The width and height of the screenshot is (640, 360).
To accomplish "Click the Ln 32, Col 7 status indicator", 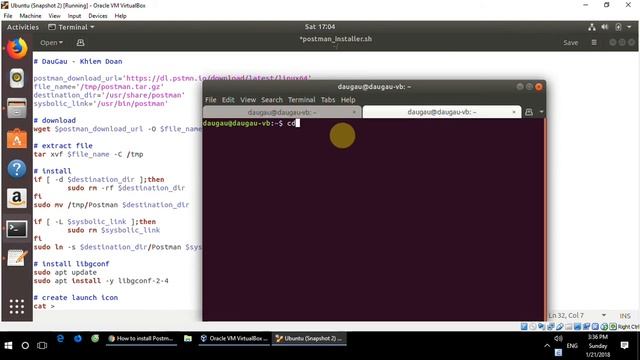I will (x=566, y=316).
